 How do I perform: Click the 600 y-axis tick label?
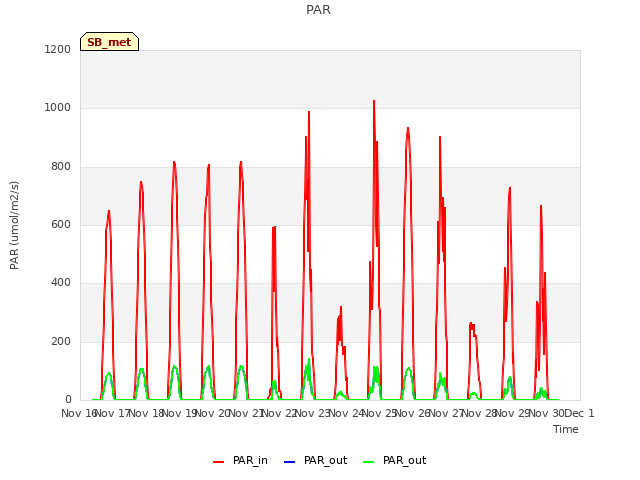coord(61,224)
